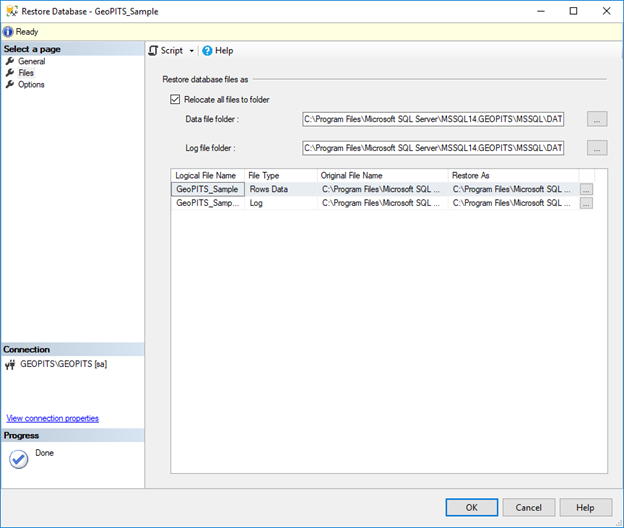Click the connection plug icon

(10, 364)
